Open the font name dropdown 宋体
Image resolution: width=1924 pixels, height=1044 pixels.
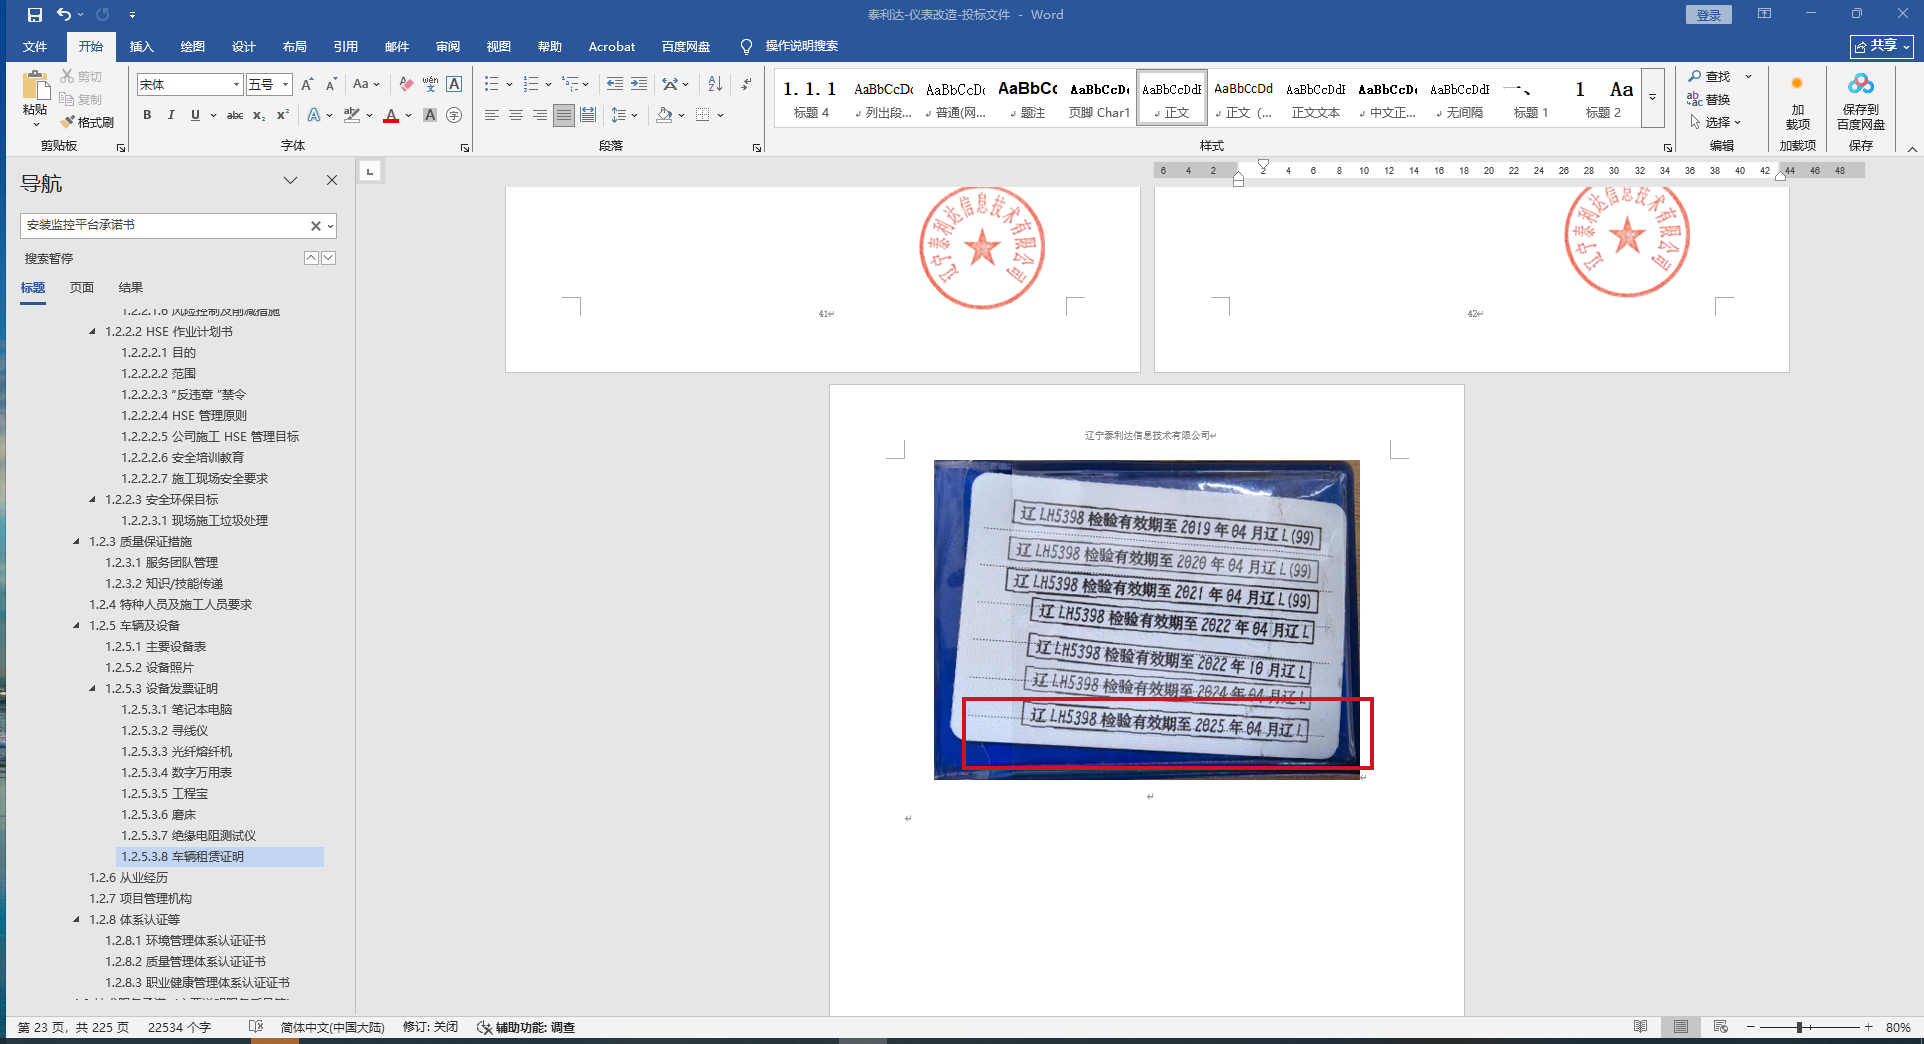click(237, 85)
